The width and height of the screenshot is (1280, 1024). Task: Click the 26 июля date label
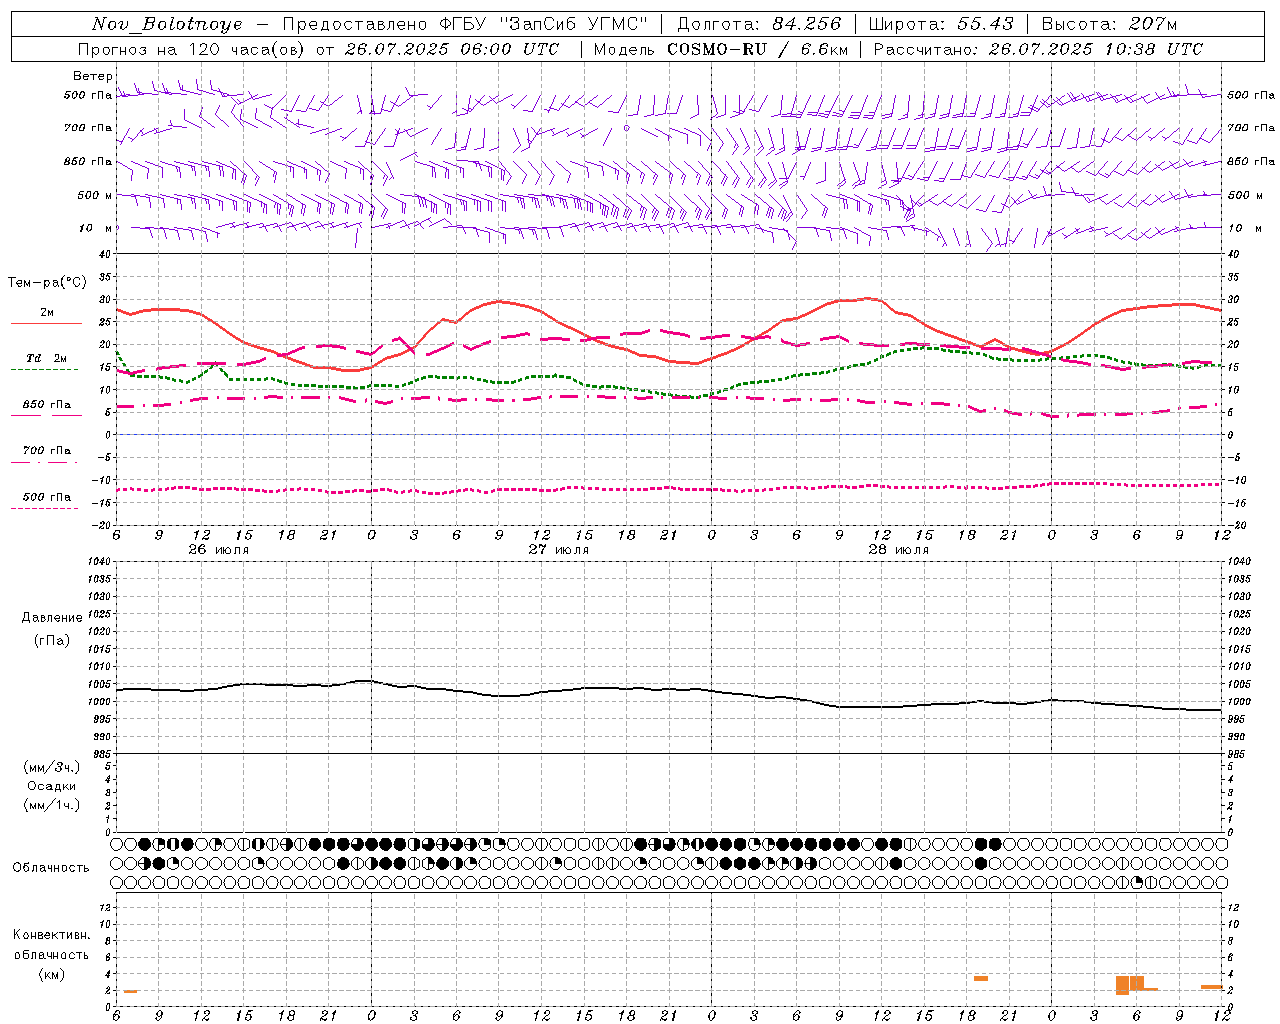click(x=218, y=550)
